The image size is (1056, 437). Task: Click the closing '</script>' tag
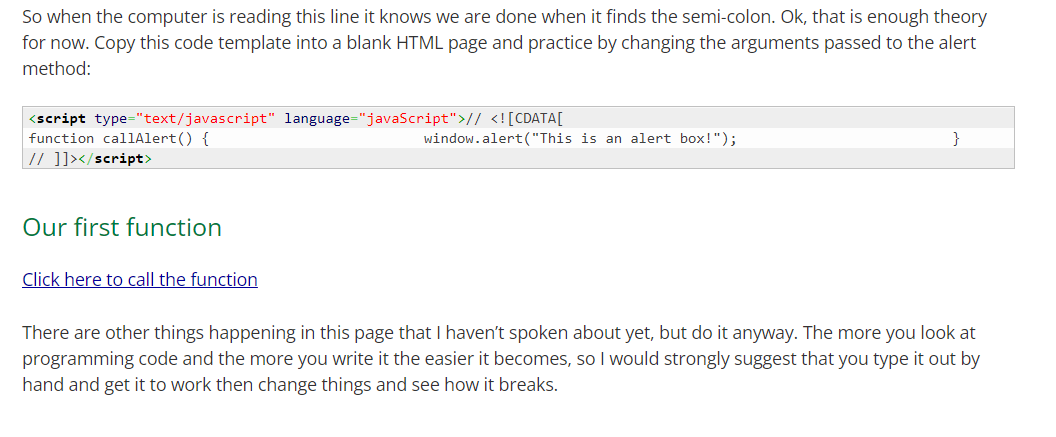pos(115,159)
